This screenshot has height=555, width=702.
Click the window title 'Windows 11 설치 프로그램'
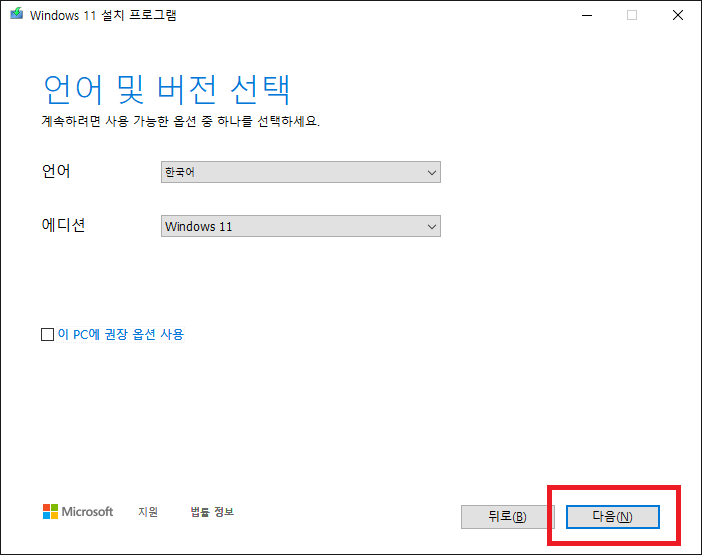pyautogui.click(x=103, y=15)
